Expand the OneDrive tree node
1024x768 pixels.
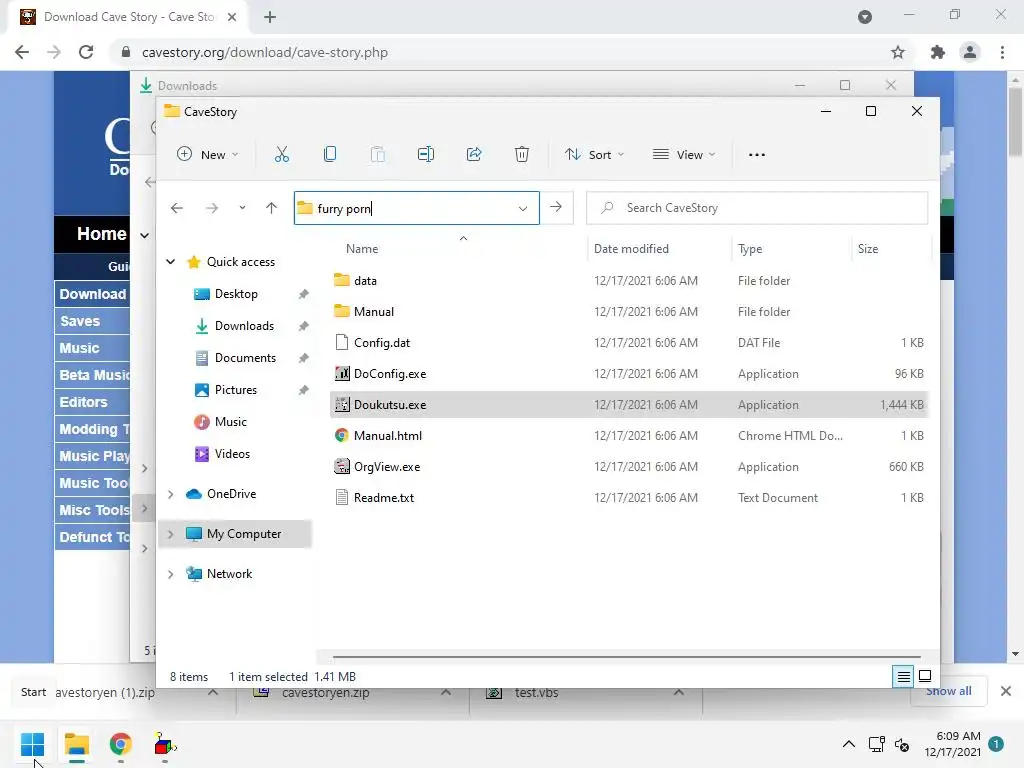coord(170,494)
